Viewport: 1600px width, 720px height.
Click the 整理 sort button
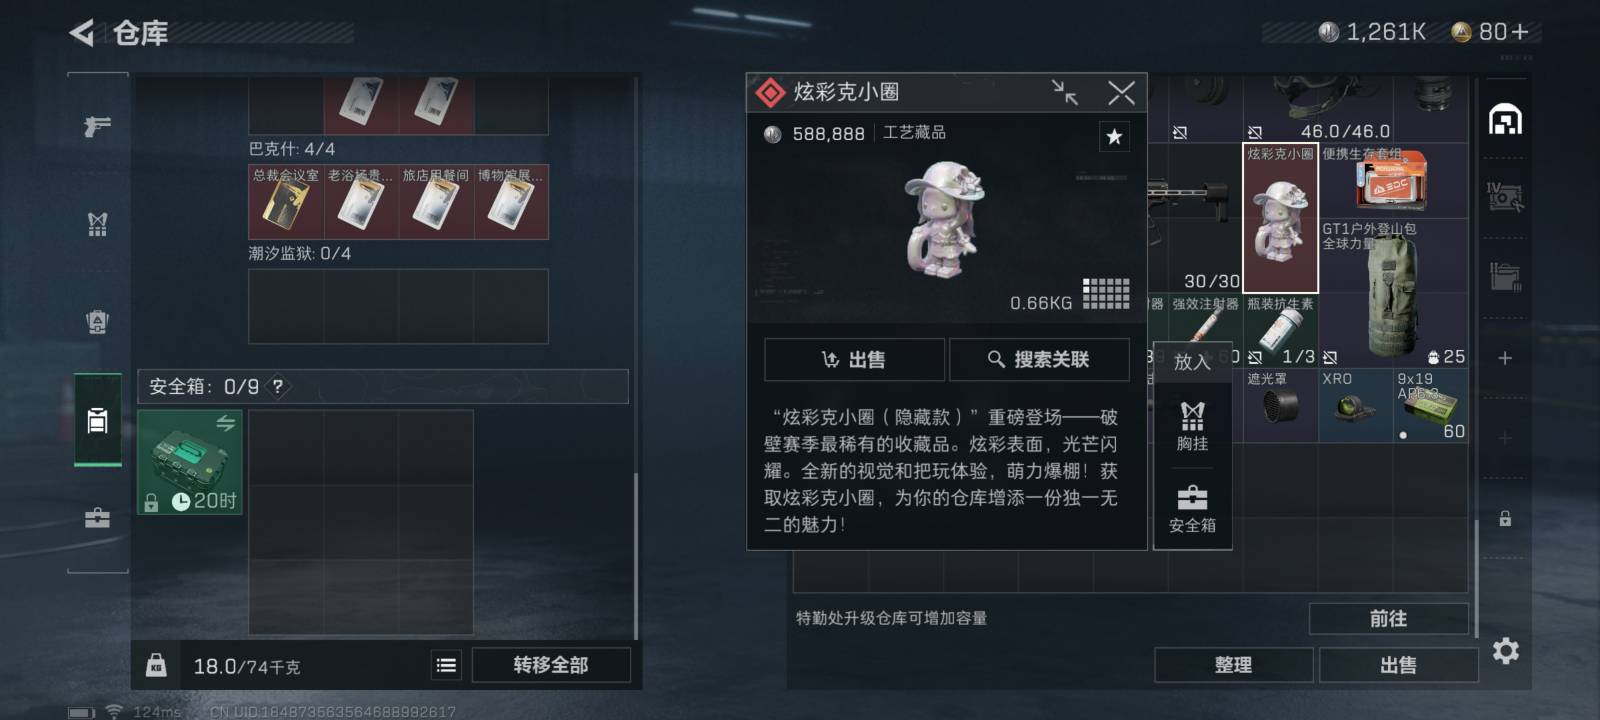1233,665
